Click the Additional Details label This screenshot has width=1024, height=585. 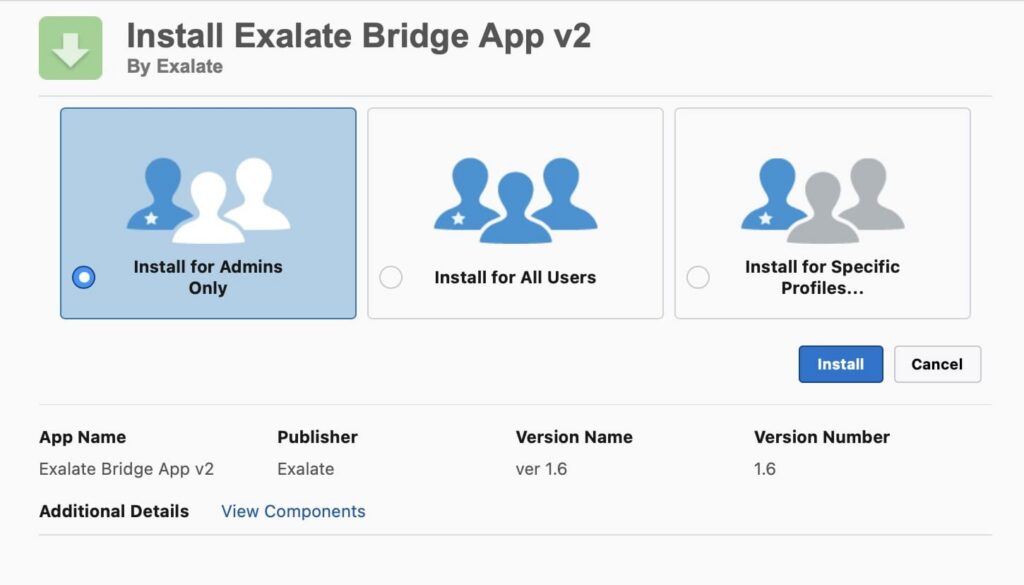pyautogui.click(x=114, y=511)
